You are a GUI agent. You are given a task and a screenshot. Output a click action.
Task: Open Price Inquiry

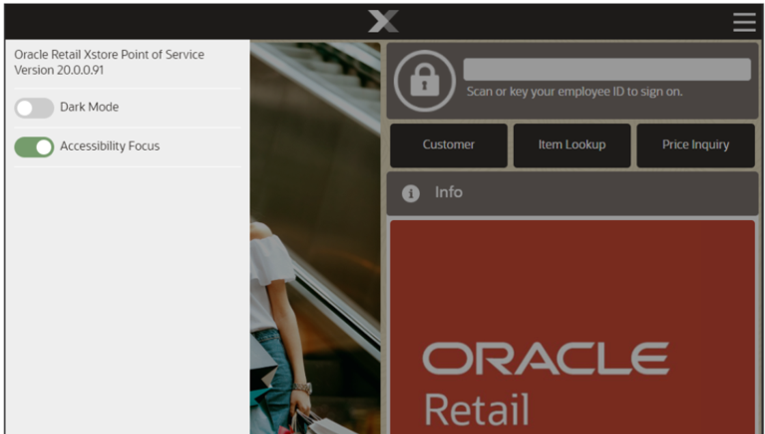[695, 145]
